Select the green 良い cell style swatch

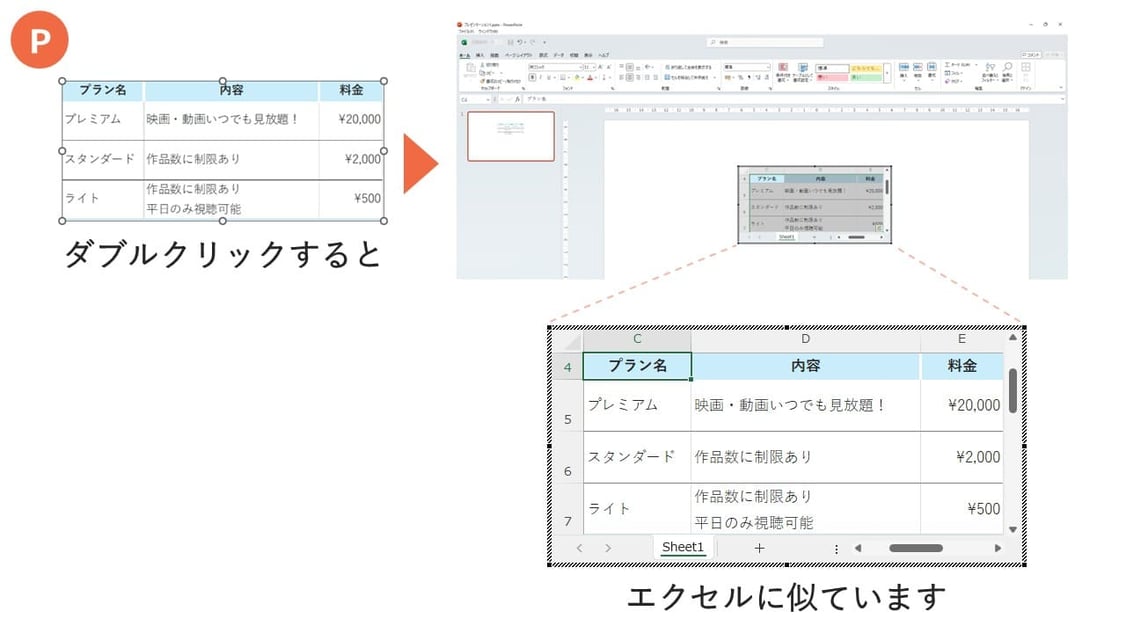point(868,77)
